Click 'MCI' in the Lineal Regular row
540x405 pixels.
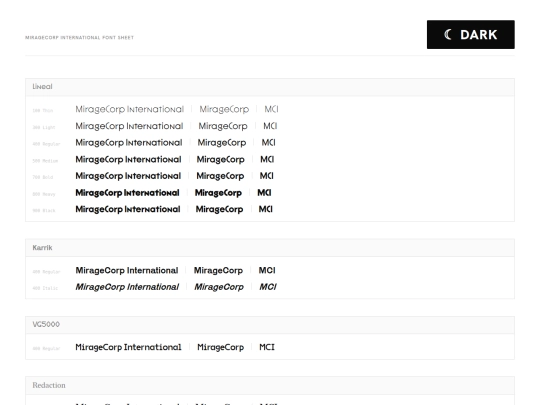pyautogui.click(x=268, y=143)
